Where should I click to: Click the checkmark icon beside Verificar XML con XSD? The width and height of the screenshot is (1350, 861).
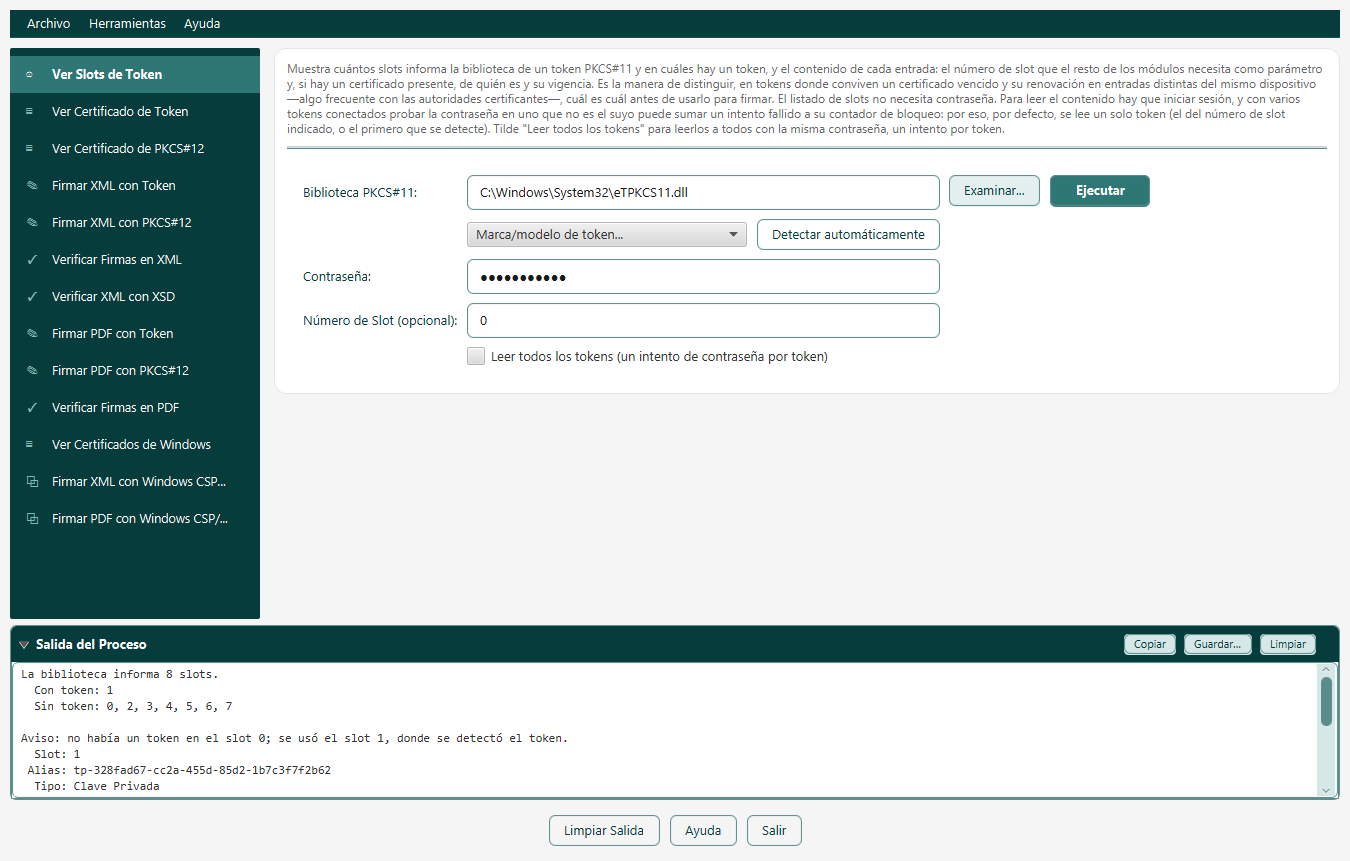[31, 296]
